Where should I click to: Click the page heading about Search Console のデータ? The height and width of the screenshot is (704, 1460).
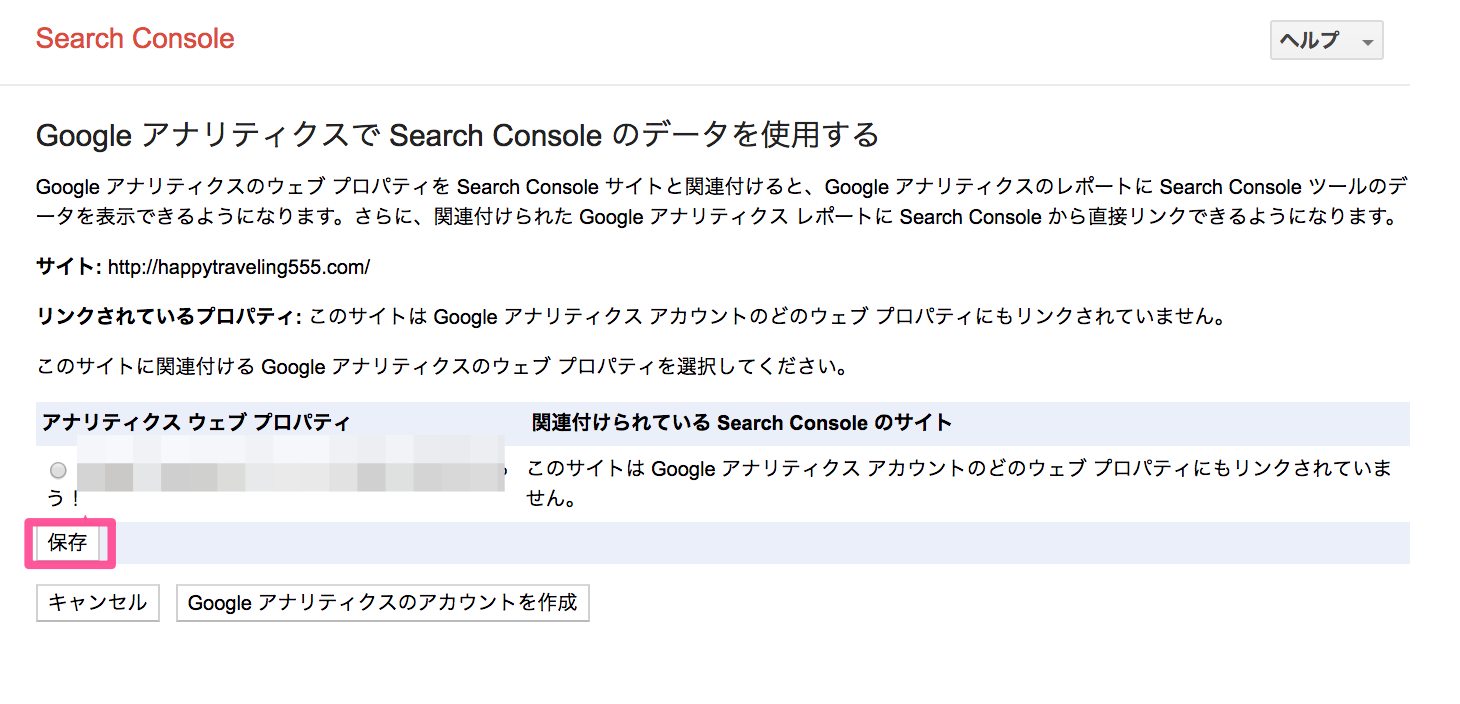pos(457,134)
